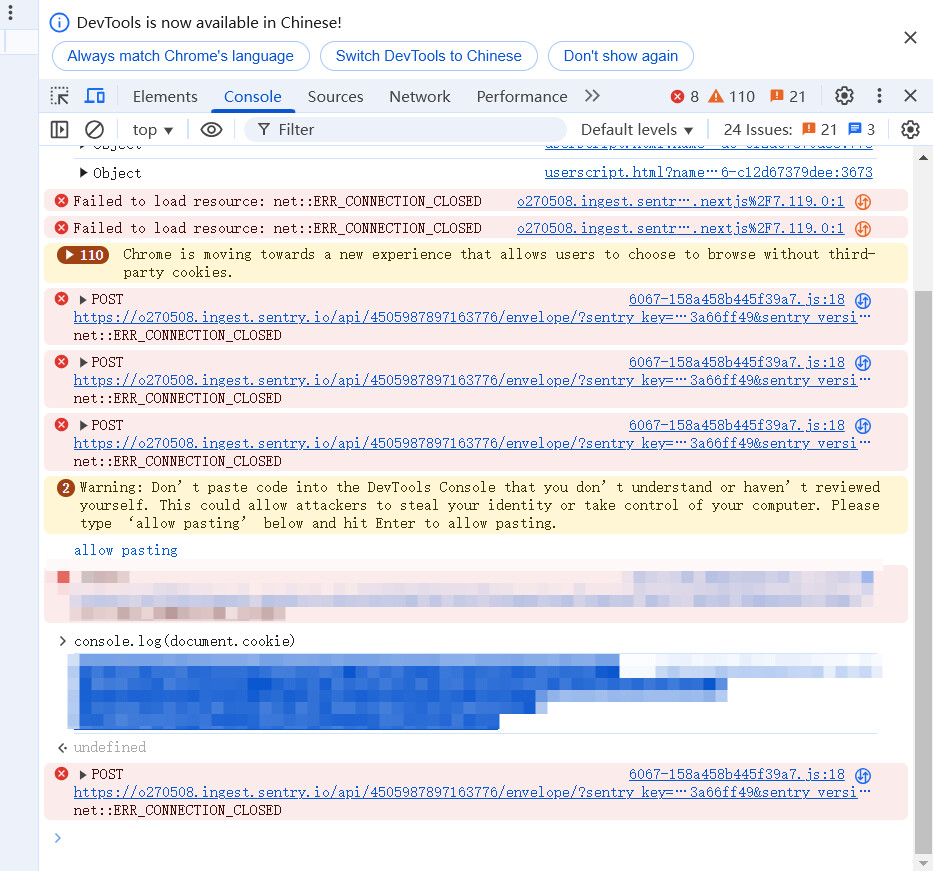This screenshot has width=933, height=871.
Task: Click the Don't show again button
Action: point(620,56)
